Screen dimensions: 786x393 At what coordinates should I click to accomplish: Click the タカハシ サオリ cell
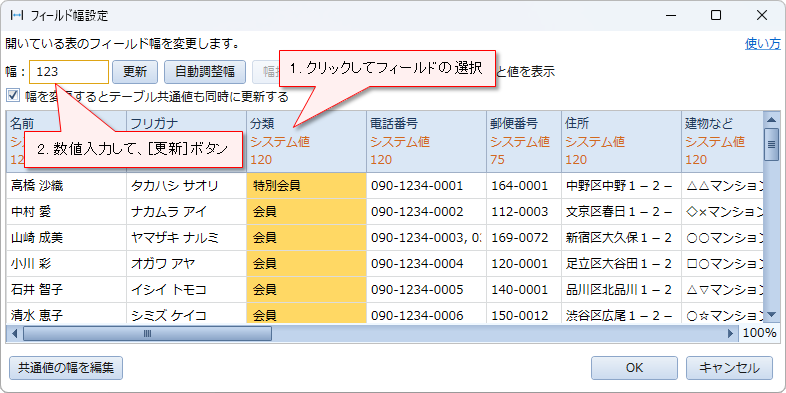tap(186, 186)
